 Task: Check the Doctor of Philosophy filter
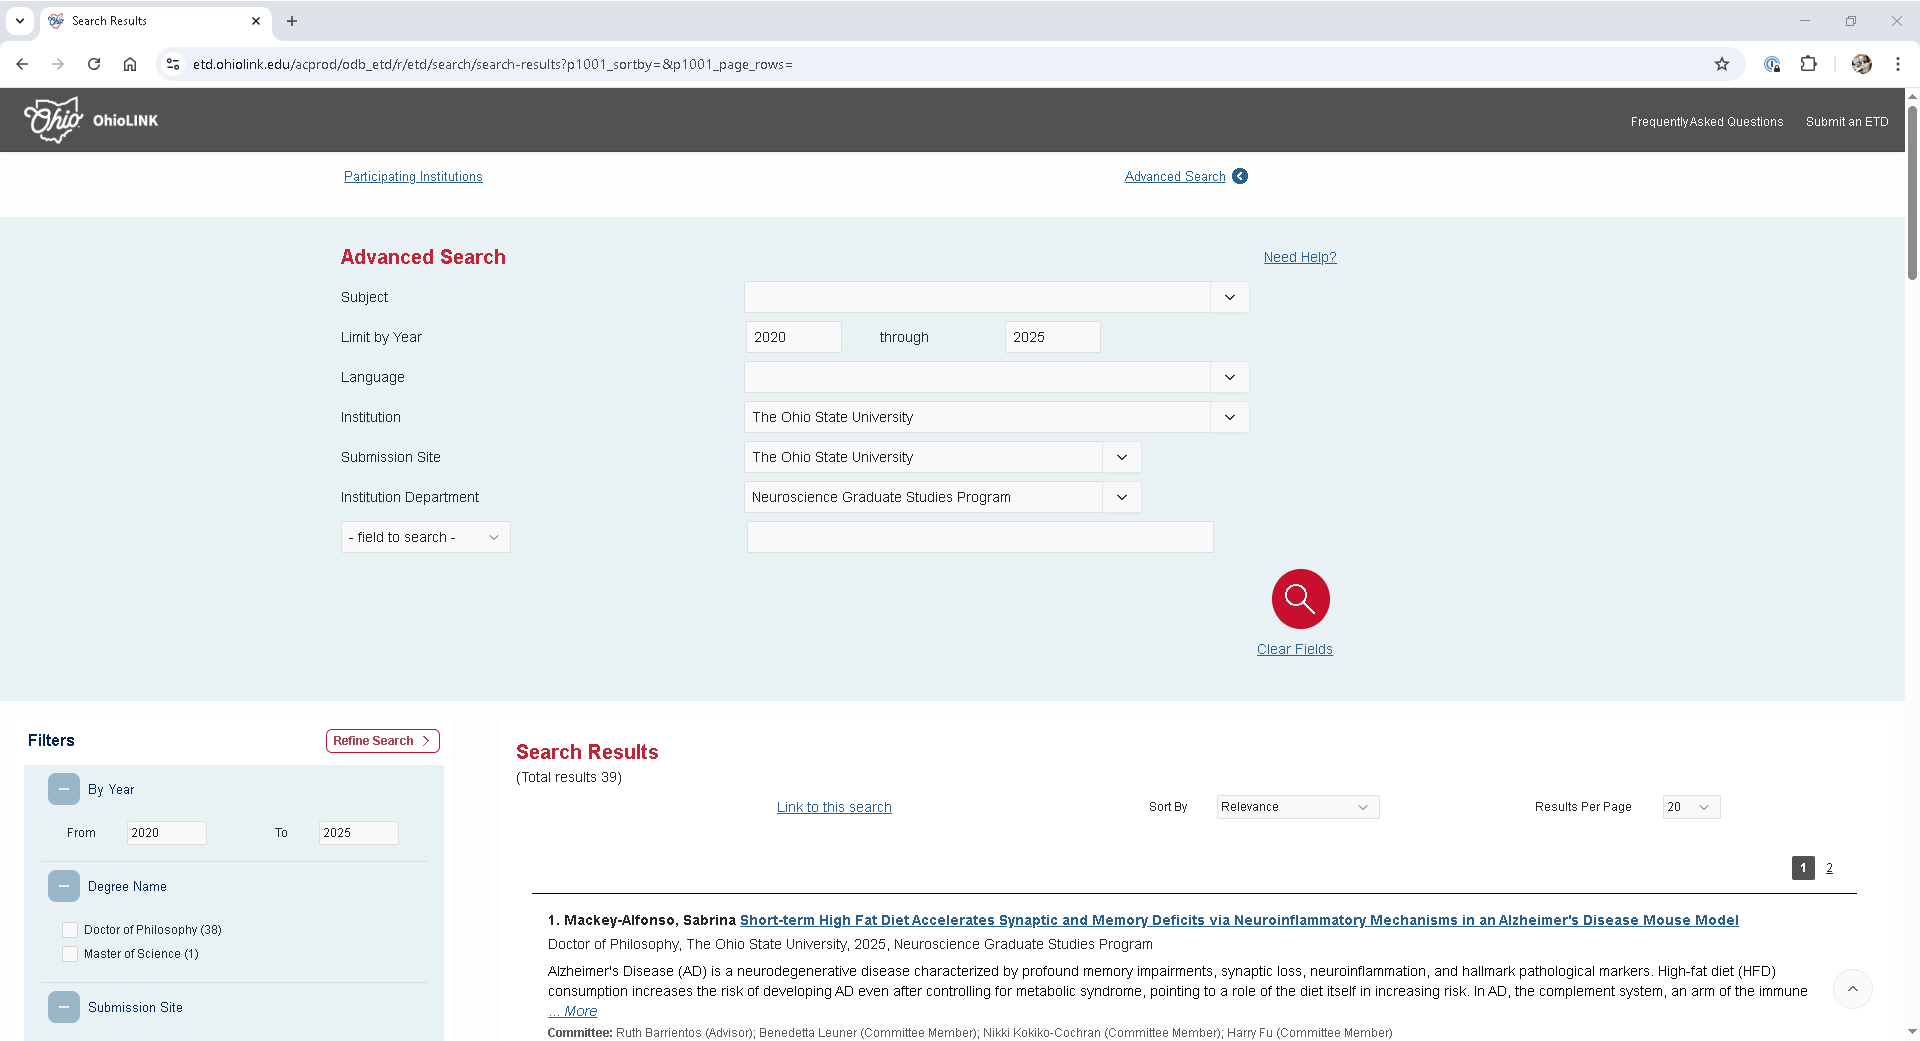pos(70,929)
